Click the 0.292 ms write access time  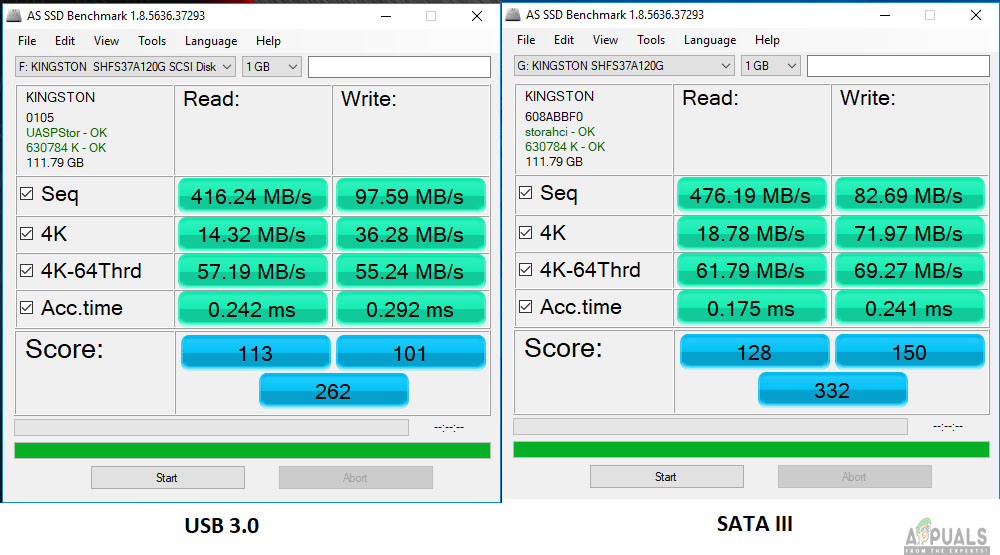coord(410,309)
